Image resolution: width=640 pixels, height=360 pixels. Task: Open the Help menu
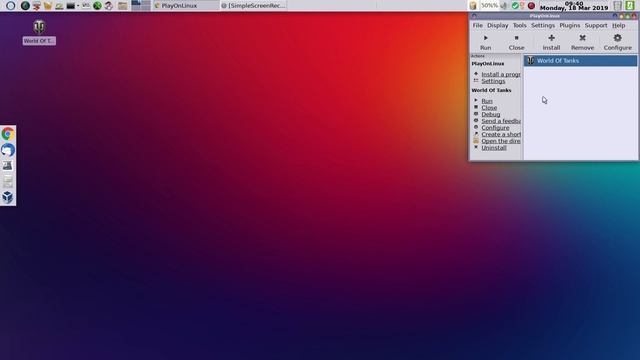tap(618, 25)
